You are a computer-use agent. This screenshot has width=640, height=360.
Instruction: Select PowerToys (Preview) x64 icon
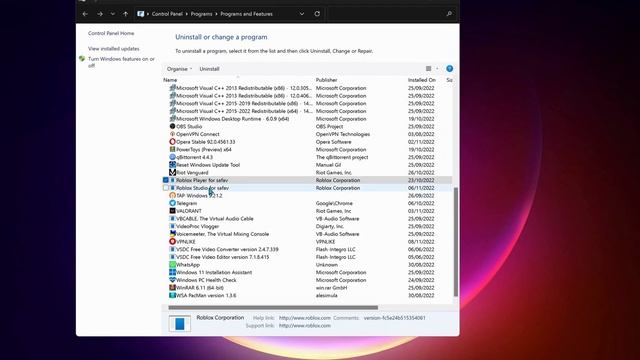point(172,149)
